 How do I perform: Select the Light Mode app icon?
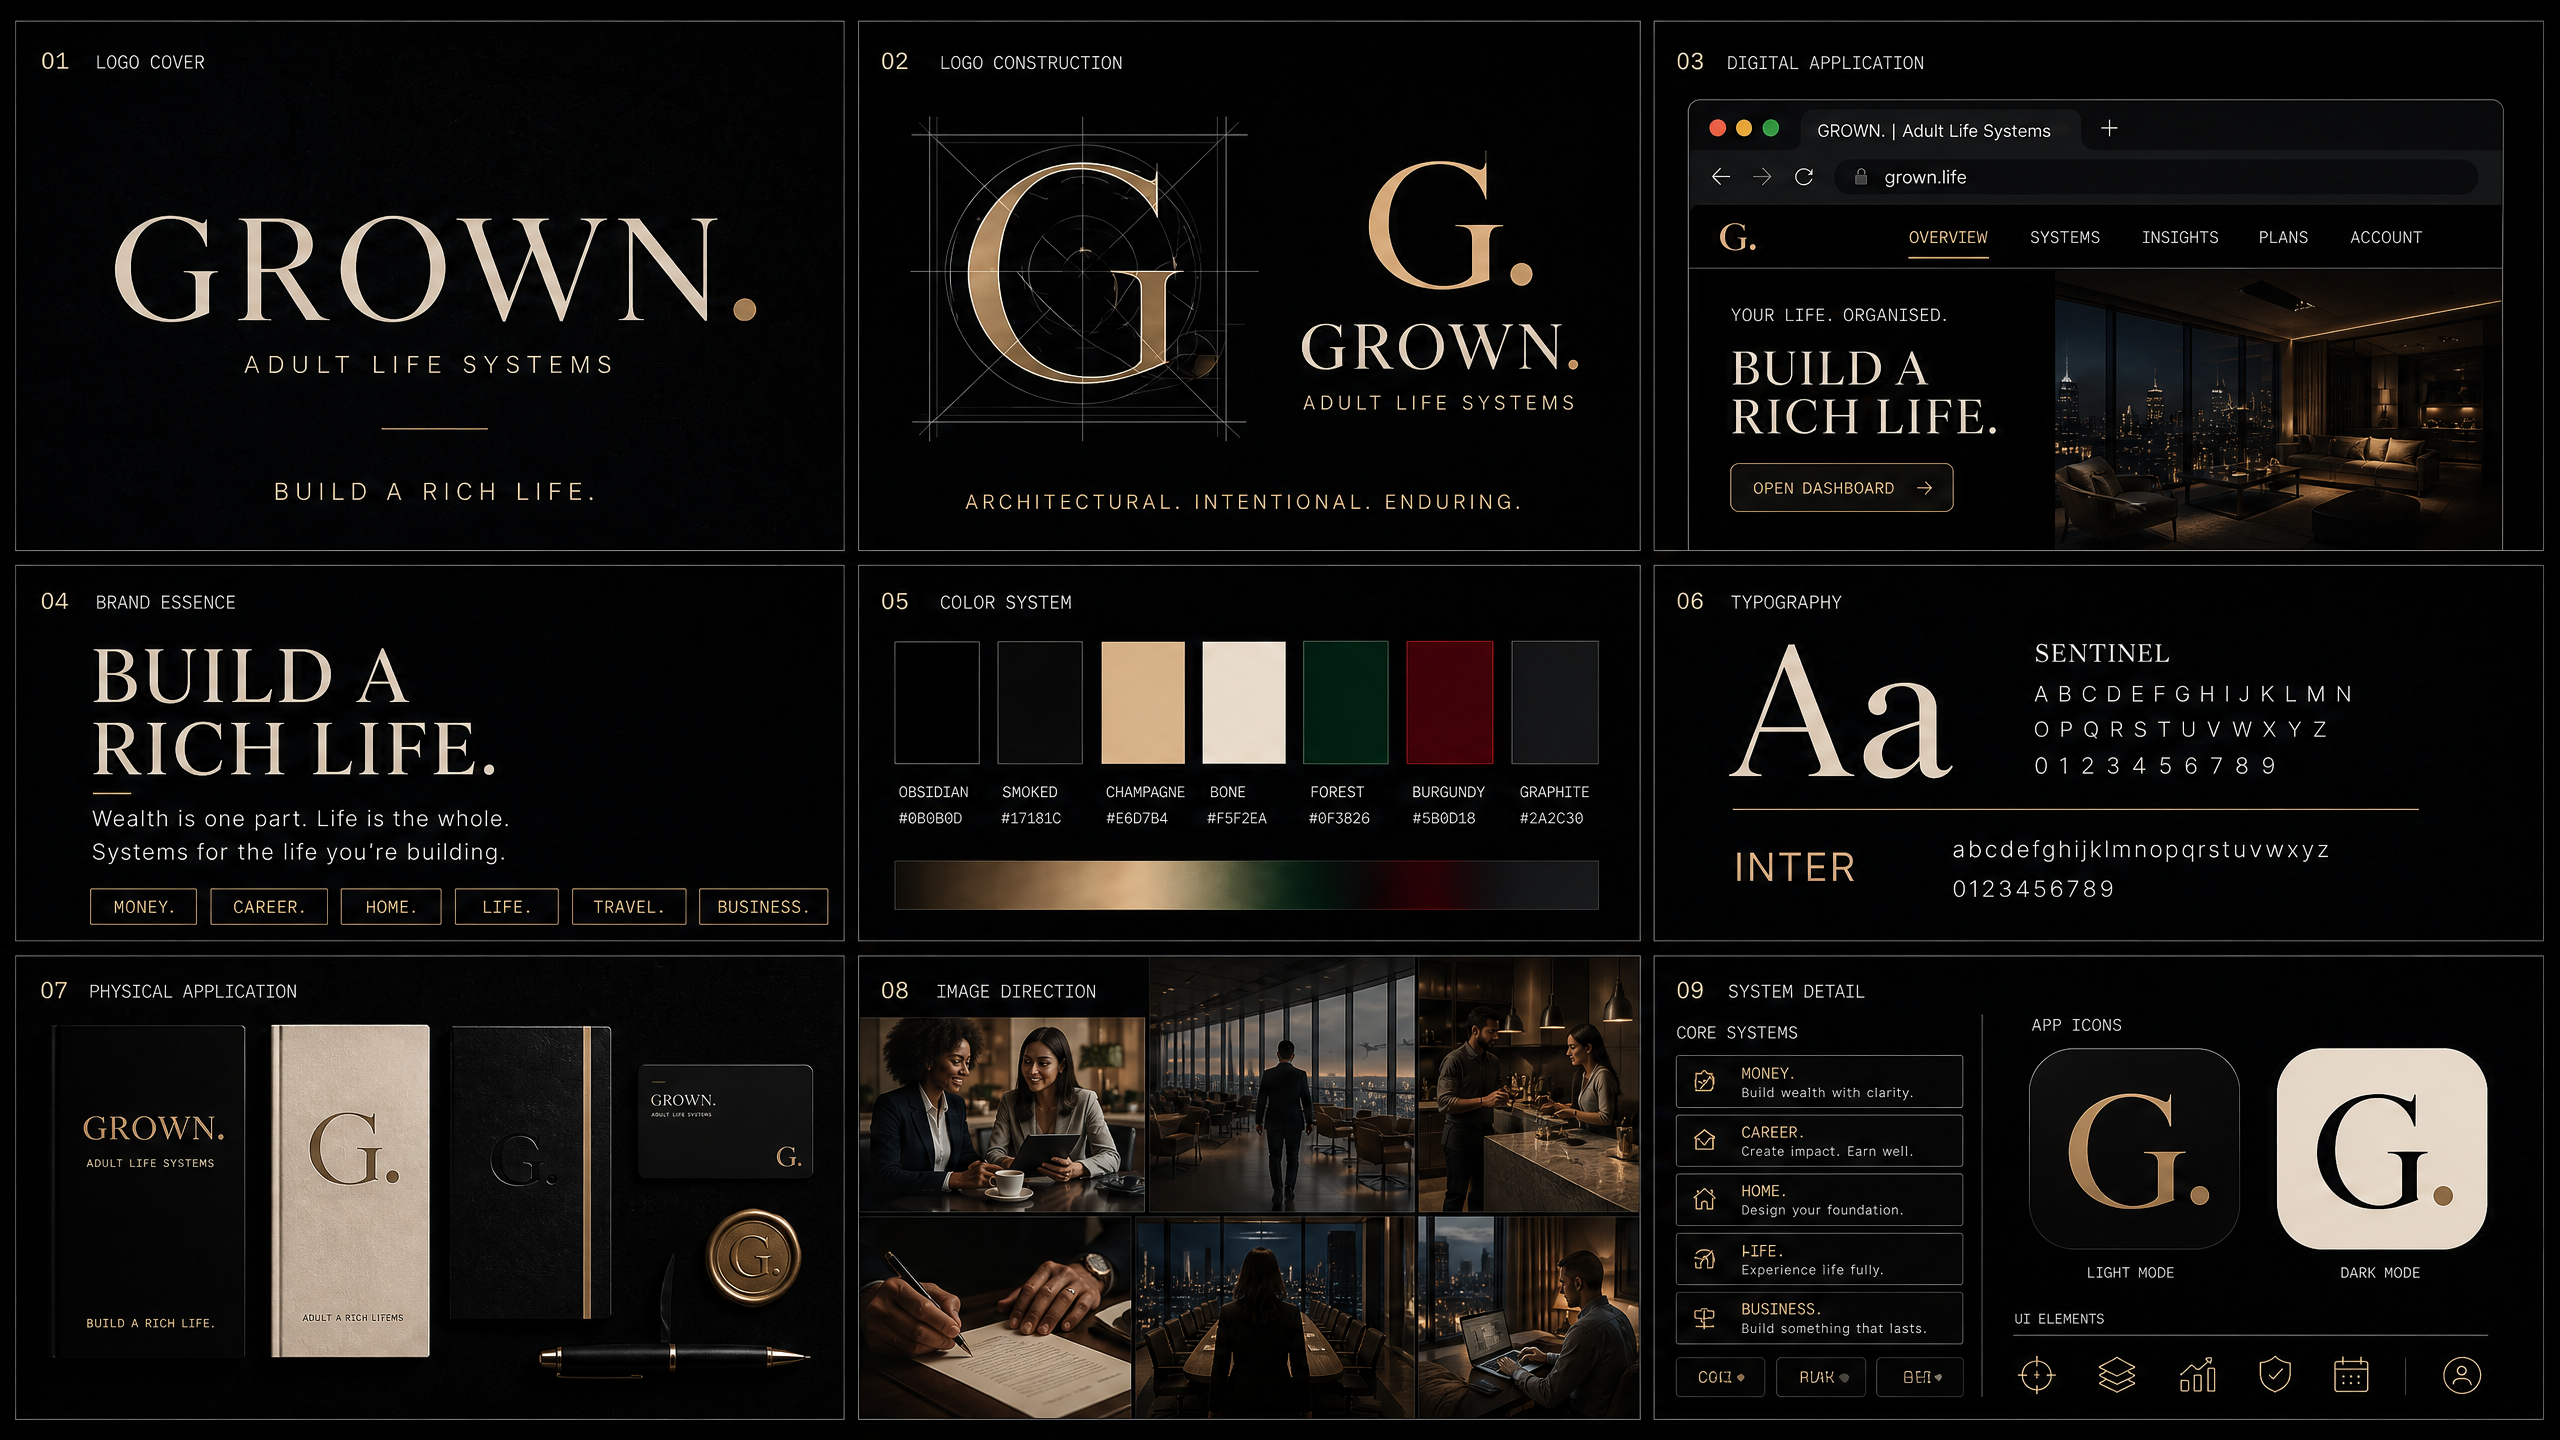(x=2133, y=1149)
